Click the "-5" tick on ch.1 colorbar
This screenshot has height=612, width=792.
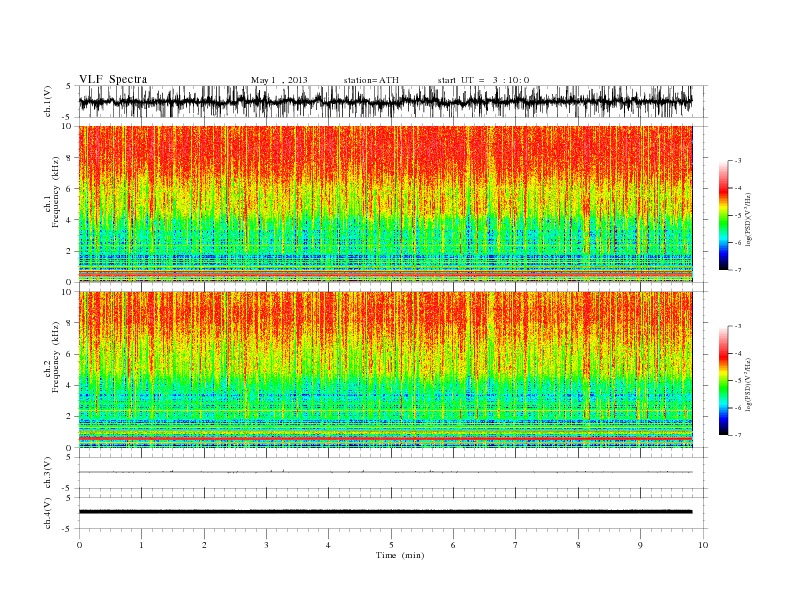(737, 216)
